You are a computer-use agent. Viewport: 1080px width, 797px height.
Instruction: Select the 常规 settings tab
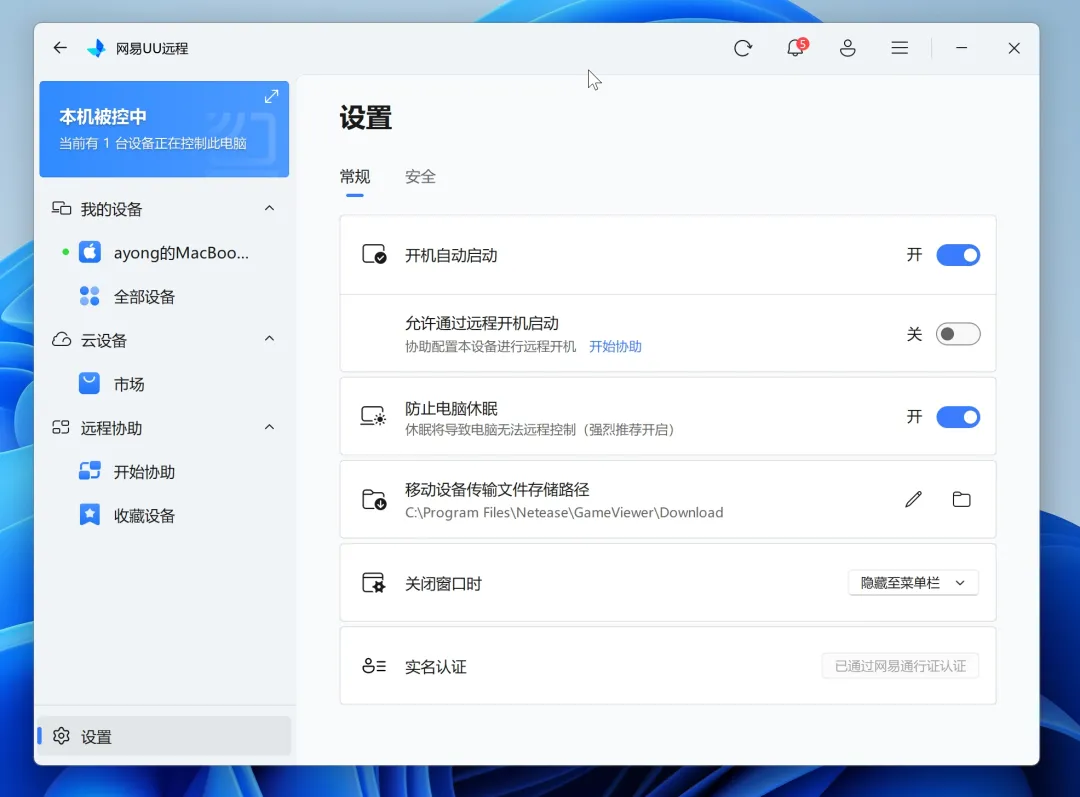354,176
